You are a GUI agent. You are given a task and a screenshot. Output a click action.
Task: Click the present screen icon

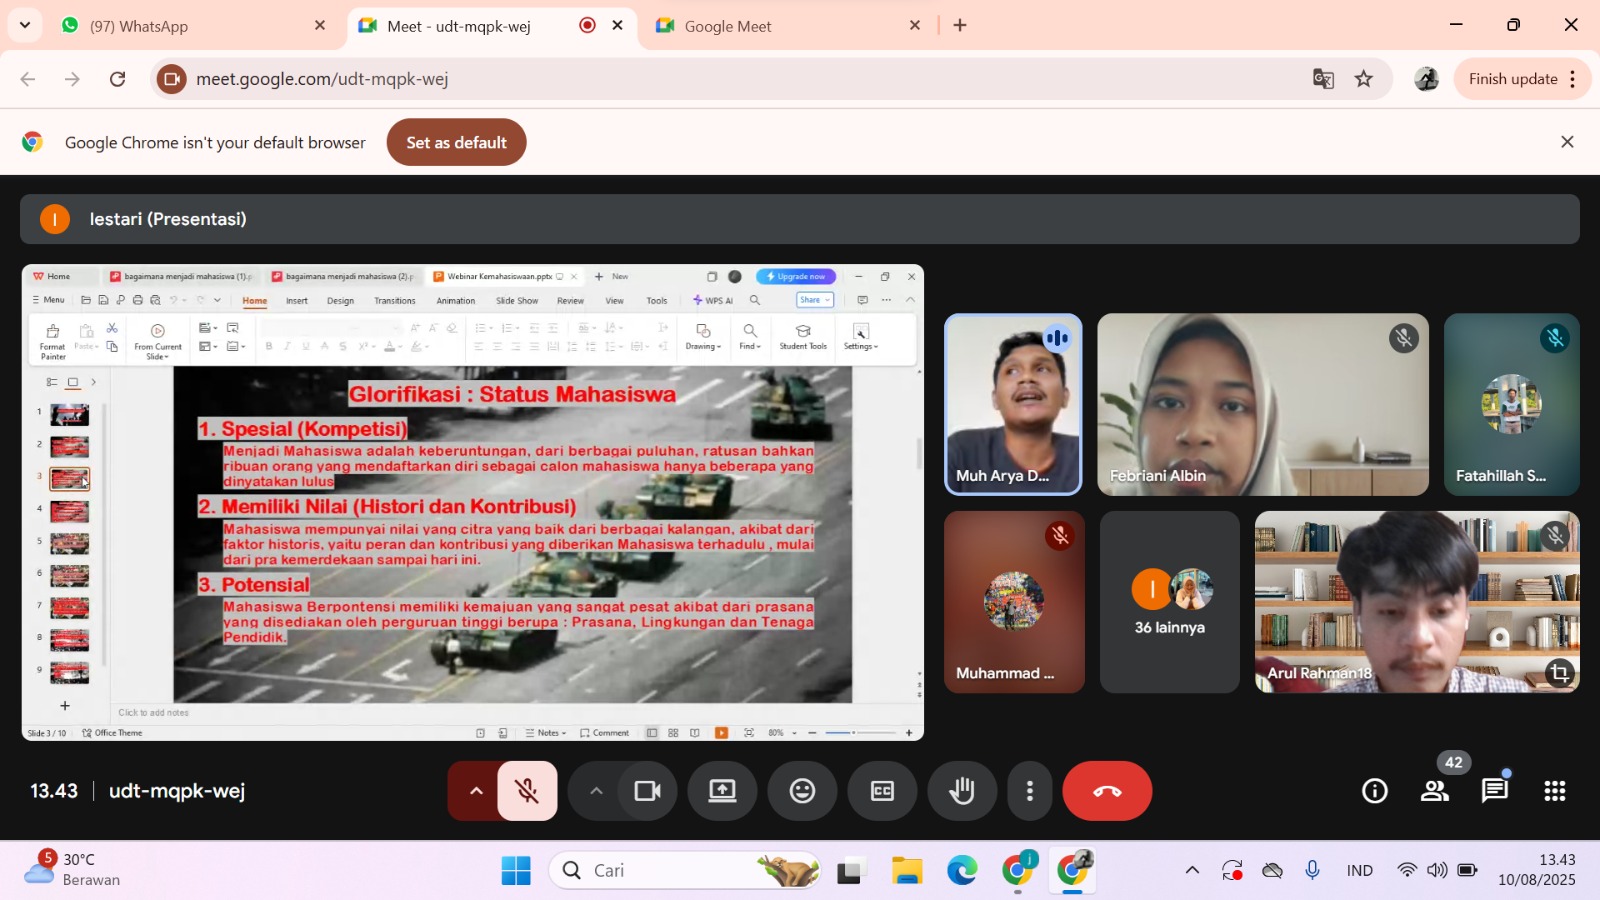click(x=722, y=791)
